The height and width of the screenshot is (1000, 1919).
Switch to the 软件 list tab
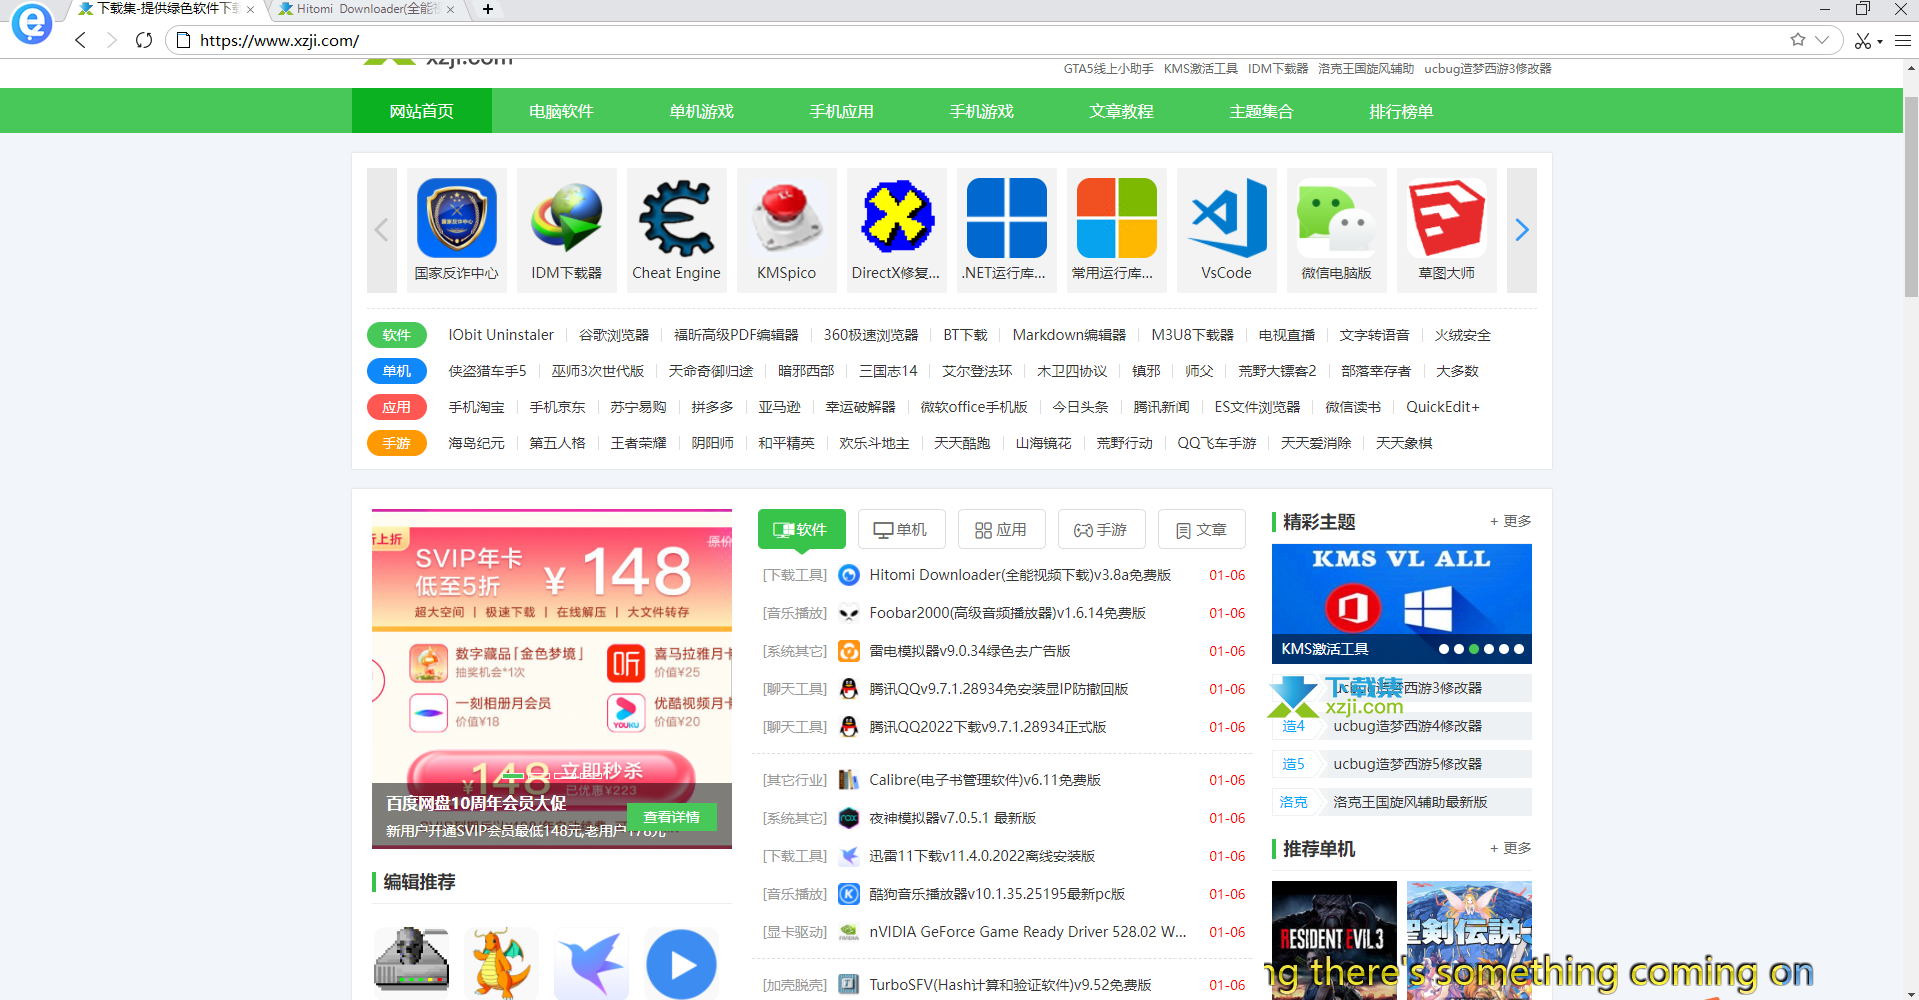801,529
